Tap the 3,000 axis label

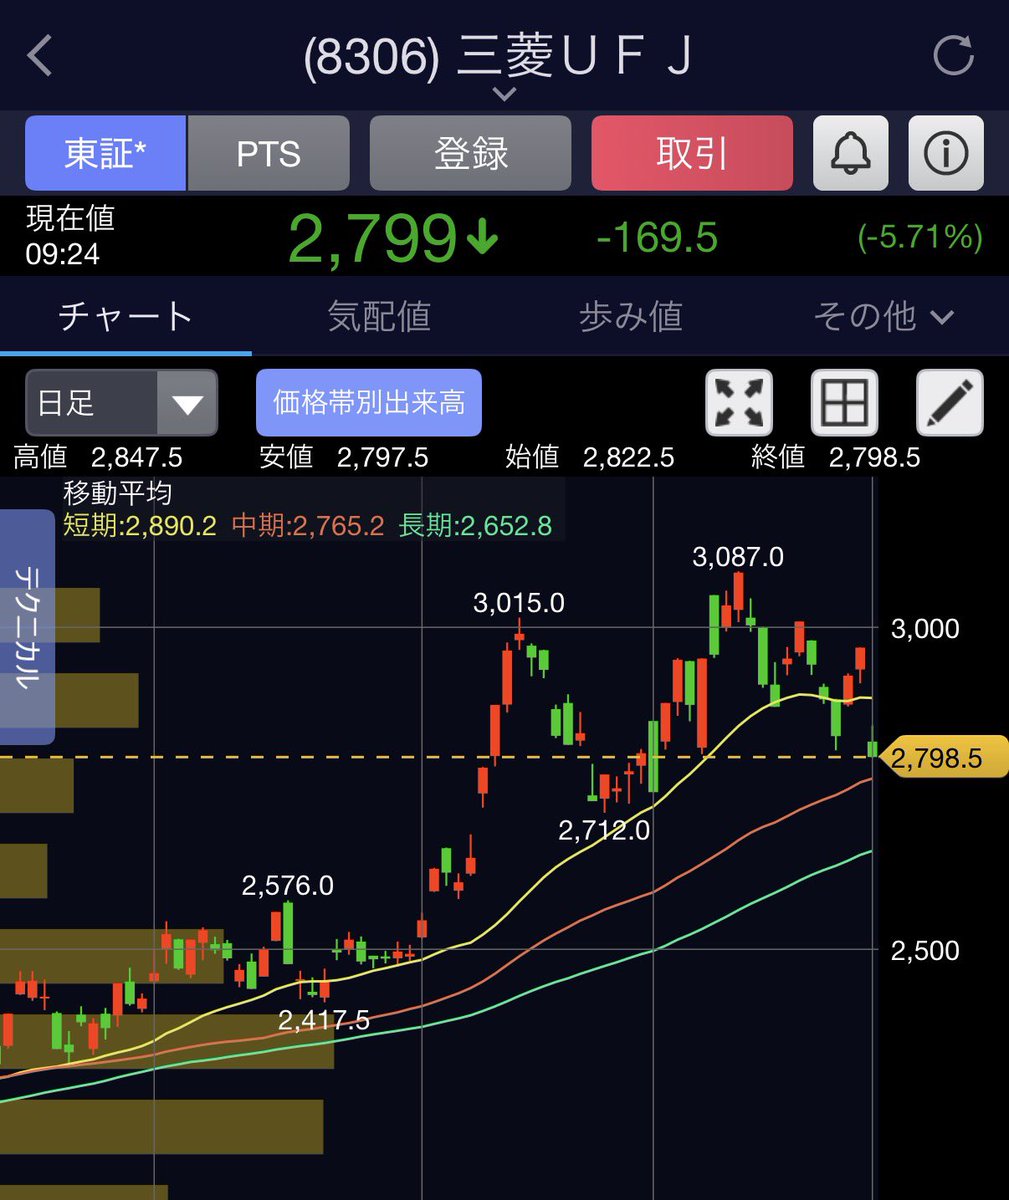point(925,629)
